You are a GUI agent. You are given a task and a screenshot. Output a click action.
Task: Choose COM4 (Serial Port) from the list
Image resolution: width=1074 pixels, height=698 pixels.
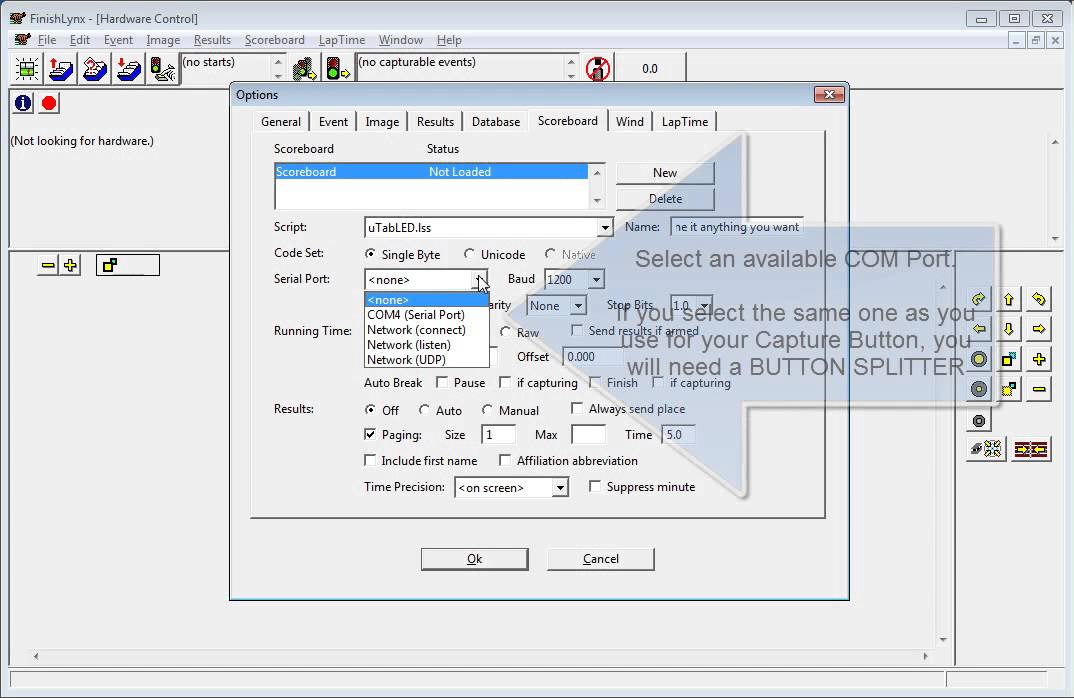coord(426,314)
